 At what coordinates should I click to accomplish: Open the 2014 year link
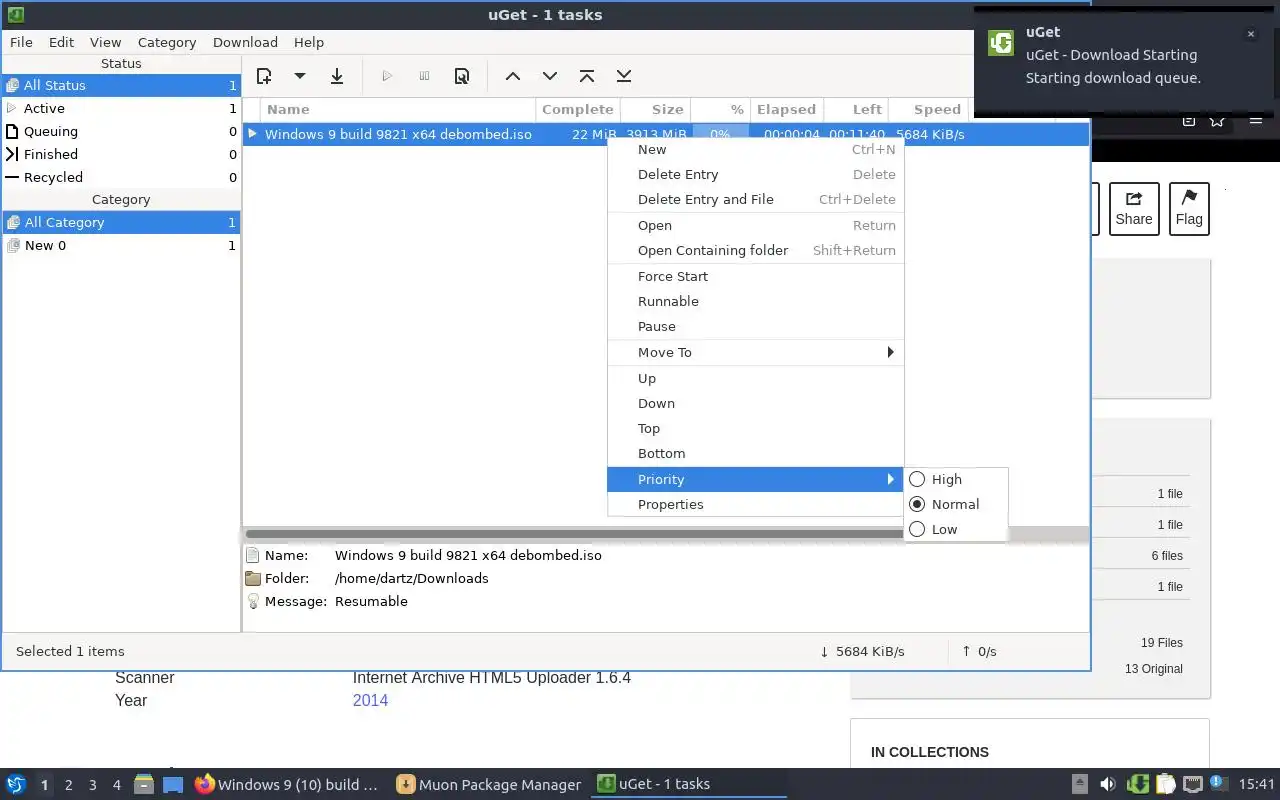click(x=370, y=700)
